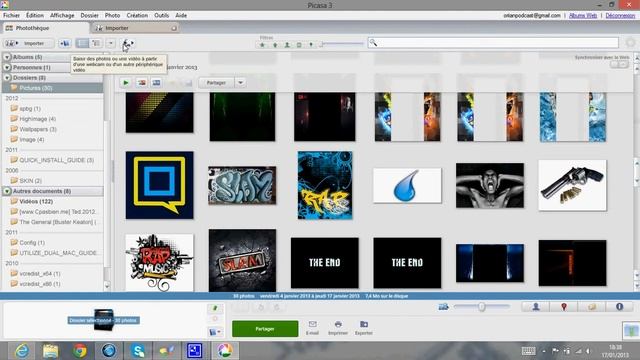Open the Outils menu
This screenshot has width=640, height=360.
pos(162,16)
